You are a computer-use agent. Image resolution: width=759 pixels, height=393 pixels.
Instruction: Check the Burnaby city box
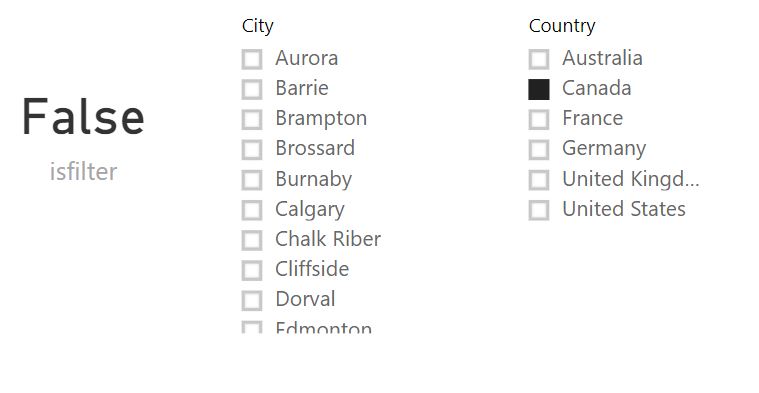[x=252, y=180]
